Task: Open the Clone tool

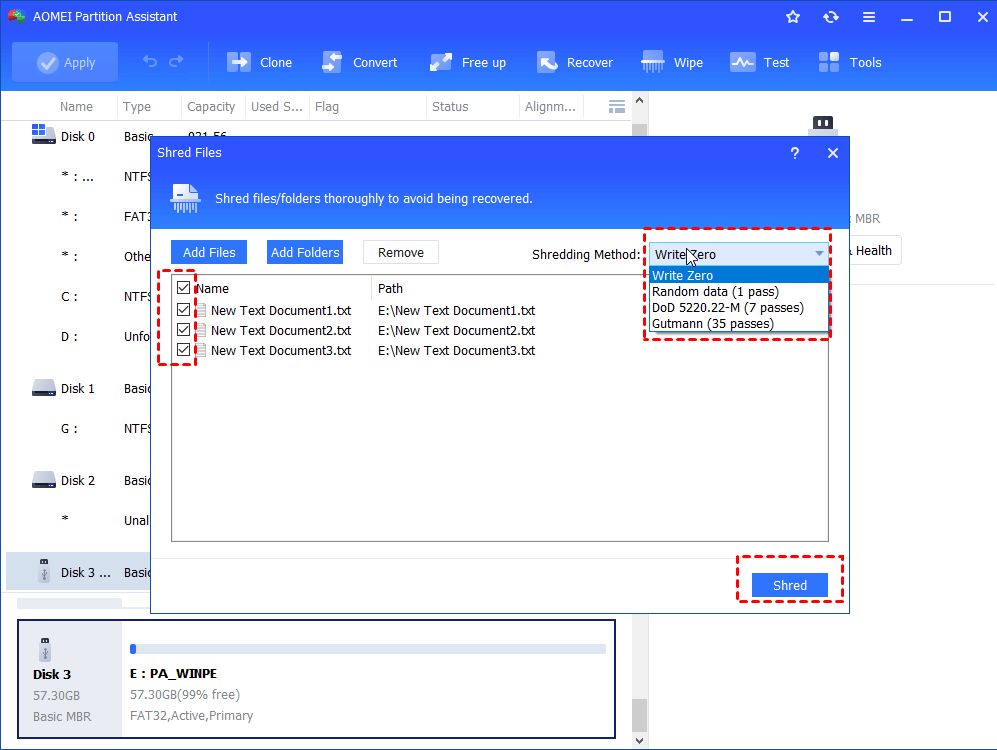Action: (259, 62)
